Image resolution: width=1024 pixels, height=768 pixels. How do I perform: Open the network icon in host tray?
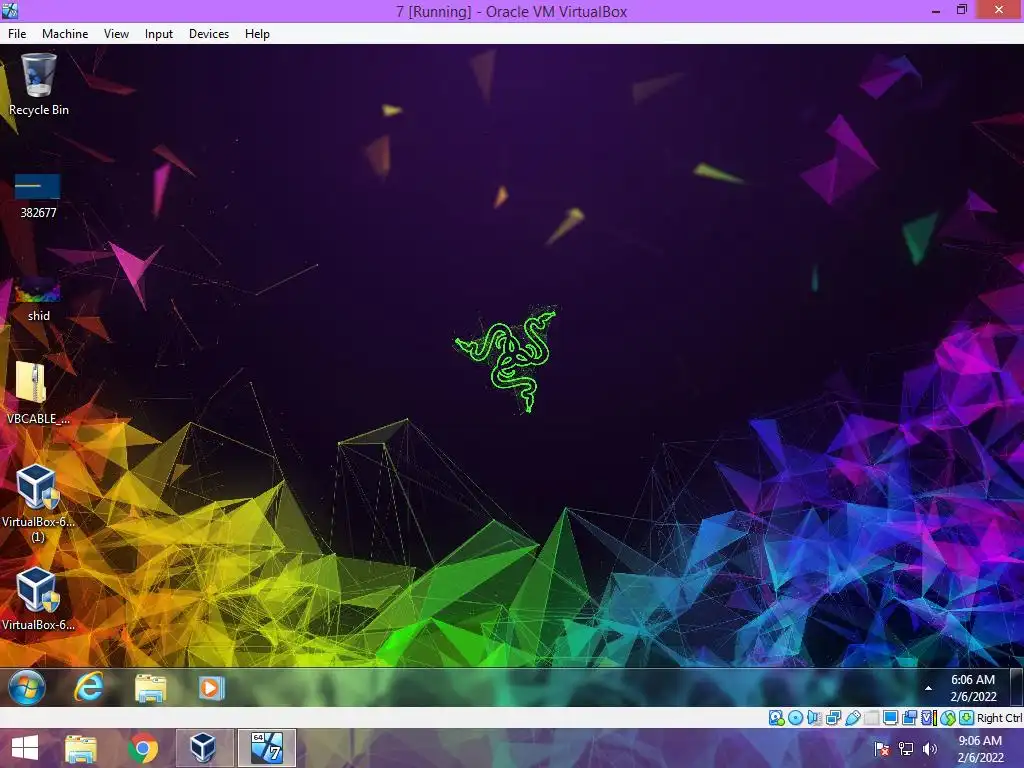(x=906, y=748)
